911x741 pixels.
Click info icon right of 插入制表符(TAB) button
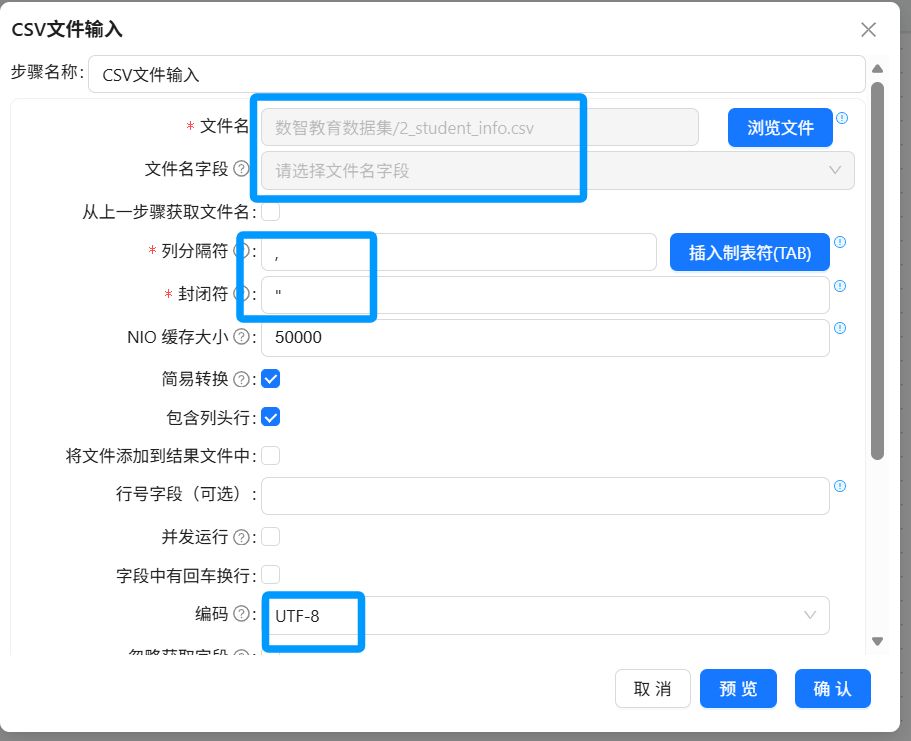840,242
